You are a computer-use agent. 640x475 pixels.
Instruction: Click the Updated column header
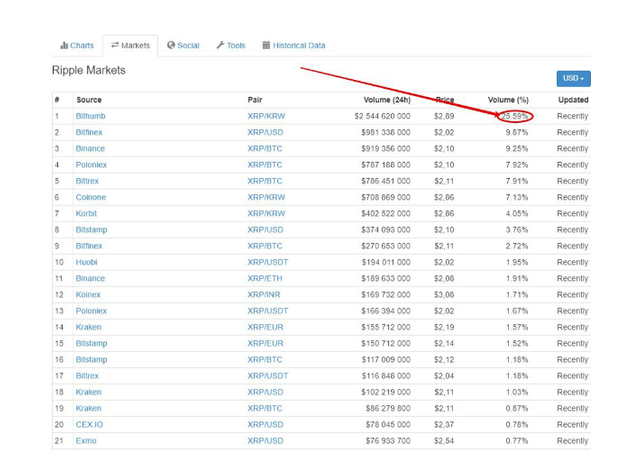[x=573, y=100]
